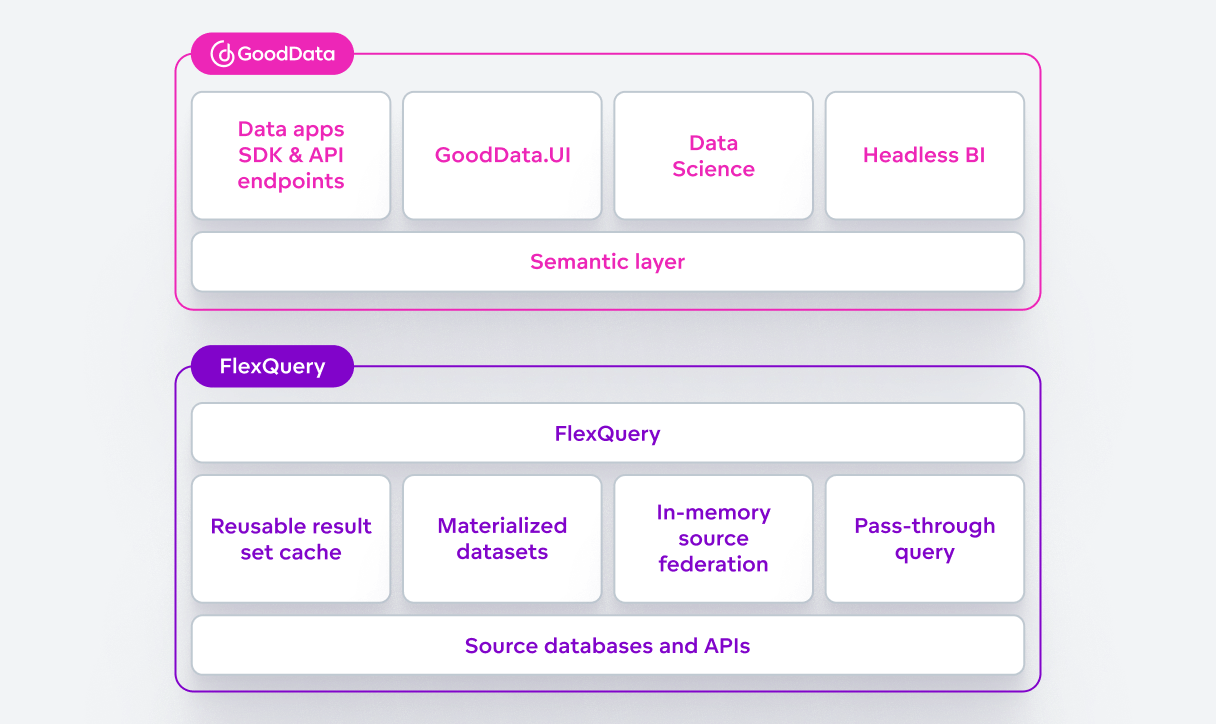
Task: Enable the FlexQuery engine block
Action: (607, 433)
